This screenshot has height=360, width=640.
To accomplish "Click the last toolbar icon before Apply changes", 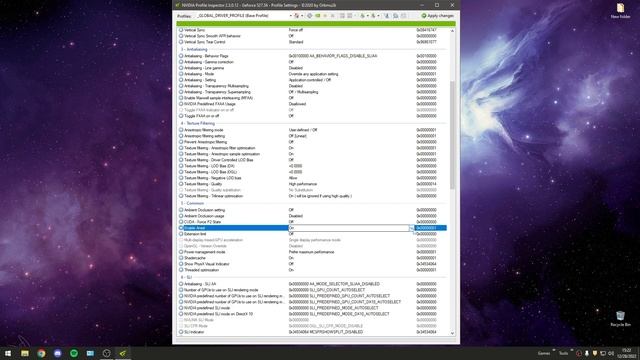I will coord(403,16).
